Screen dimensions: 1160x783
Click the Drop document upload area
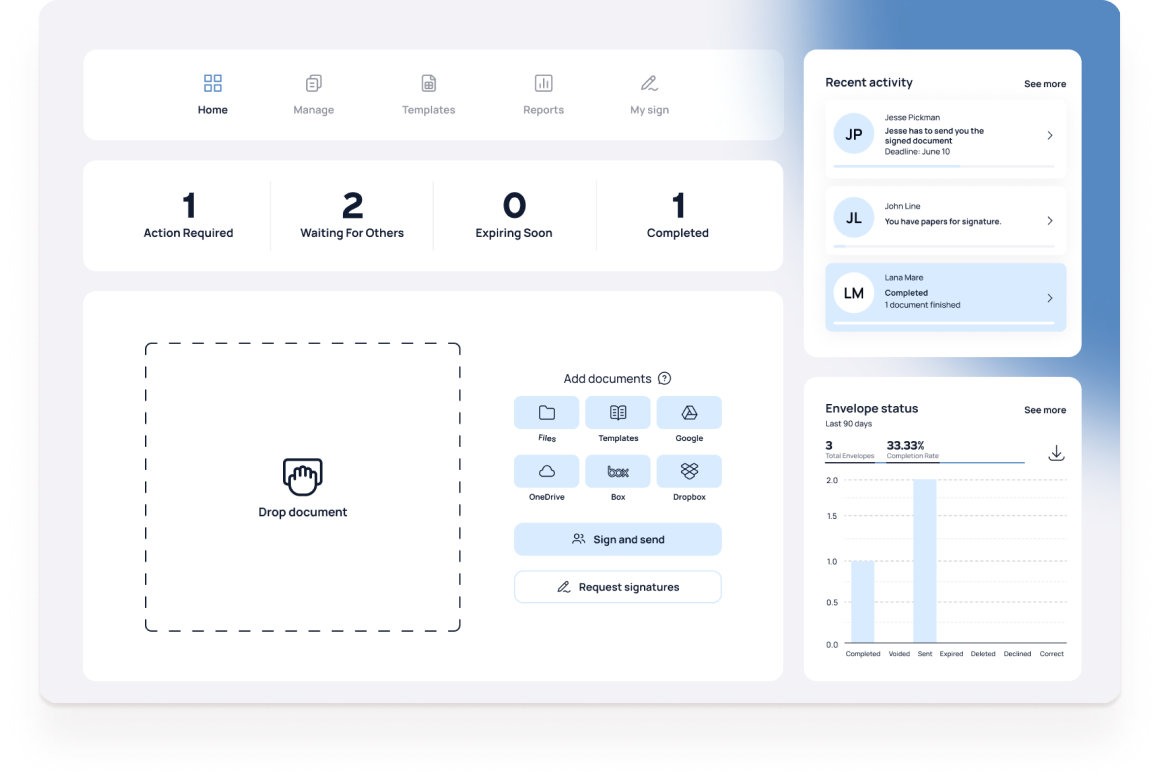(303, 487)
